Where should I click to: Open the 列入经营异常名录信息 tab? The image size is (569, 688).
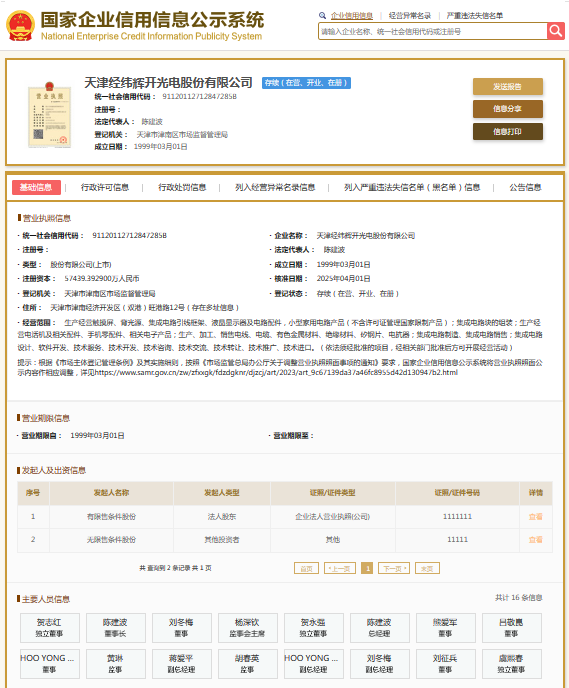[x=275, y=187]
